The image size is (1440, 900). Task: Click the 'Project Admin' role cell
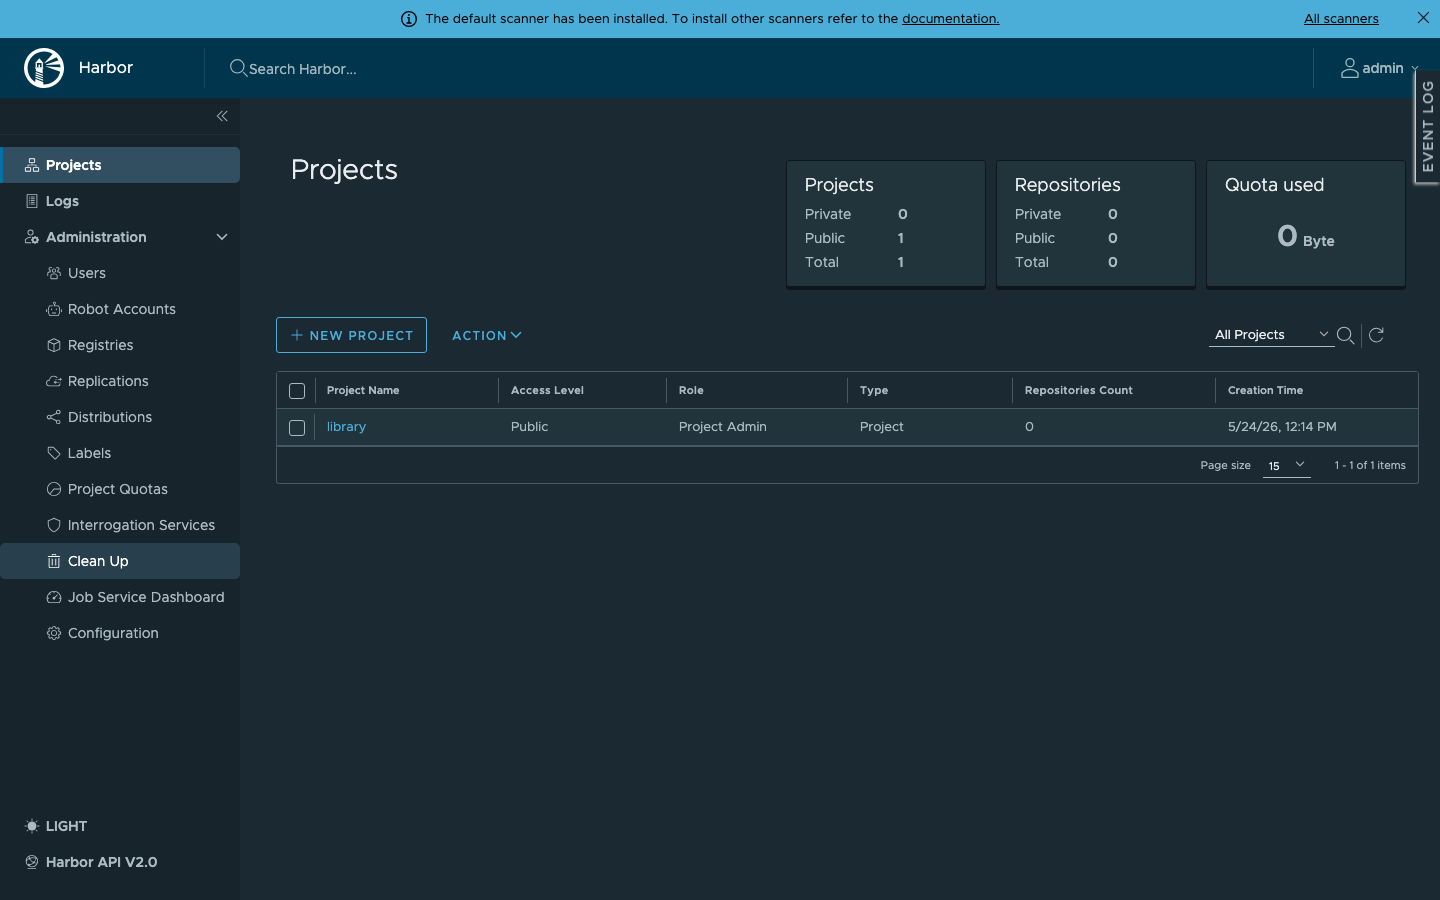pyautogui.click(x=722, y=426)
